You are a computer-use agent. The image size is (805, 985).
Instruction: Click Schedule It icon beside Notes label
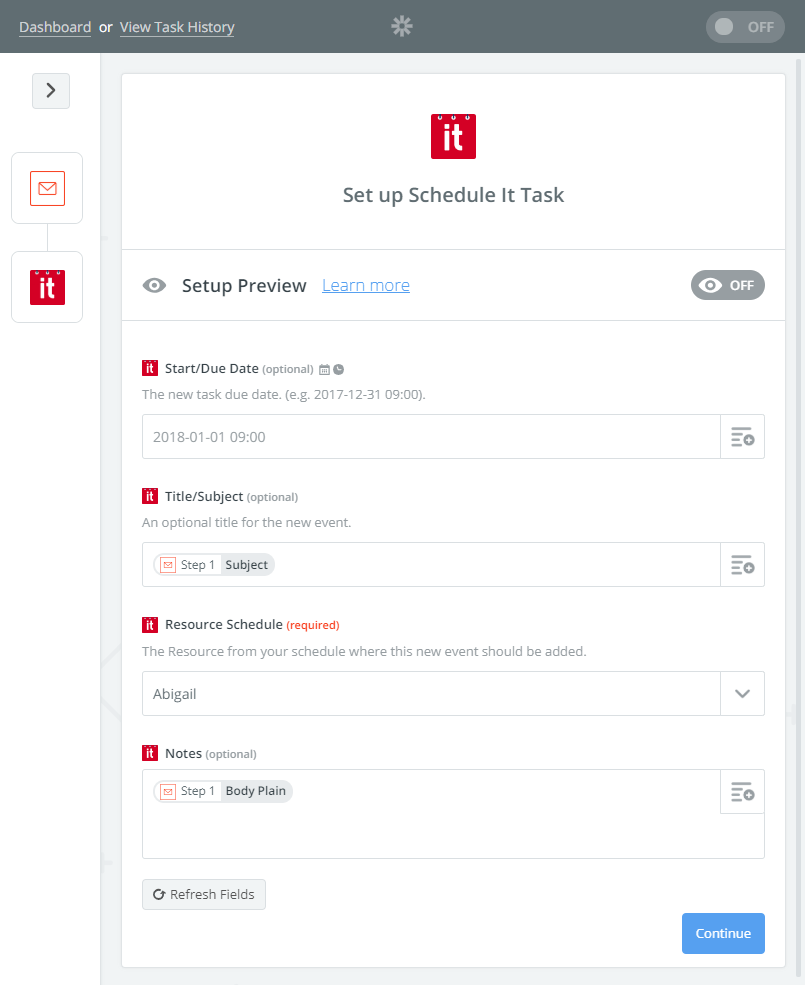150,753
